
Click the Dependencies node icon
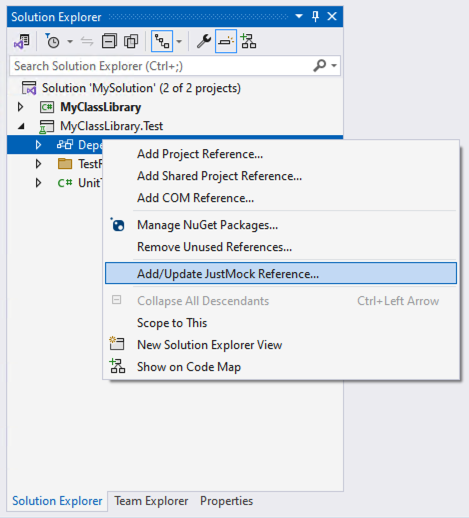(65, 145)
